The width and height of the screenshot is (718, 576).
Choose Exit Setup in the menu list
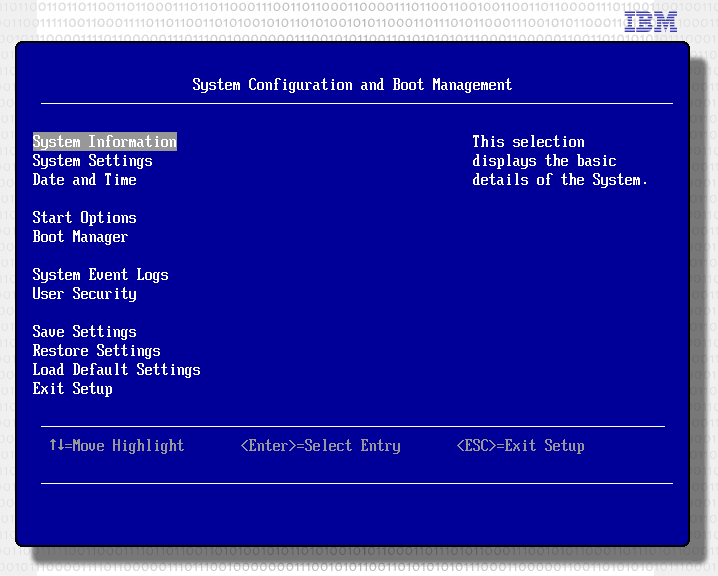coord(72,389)
